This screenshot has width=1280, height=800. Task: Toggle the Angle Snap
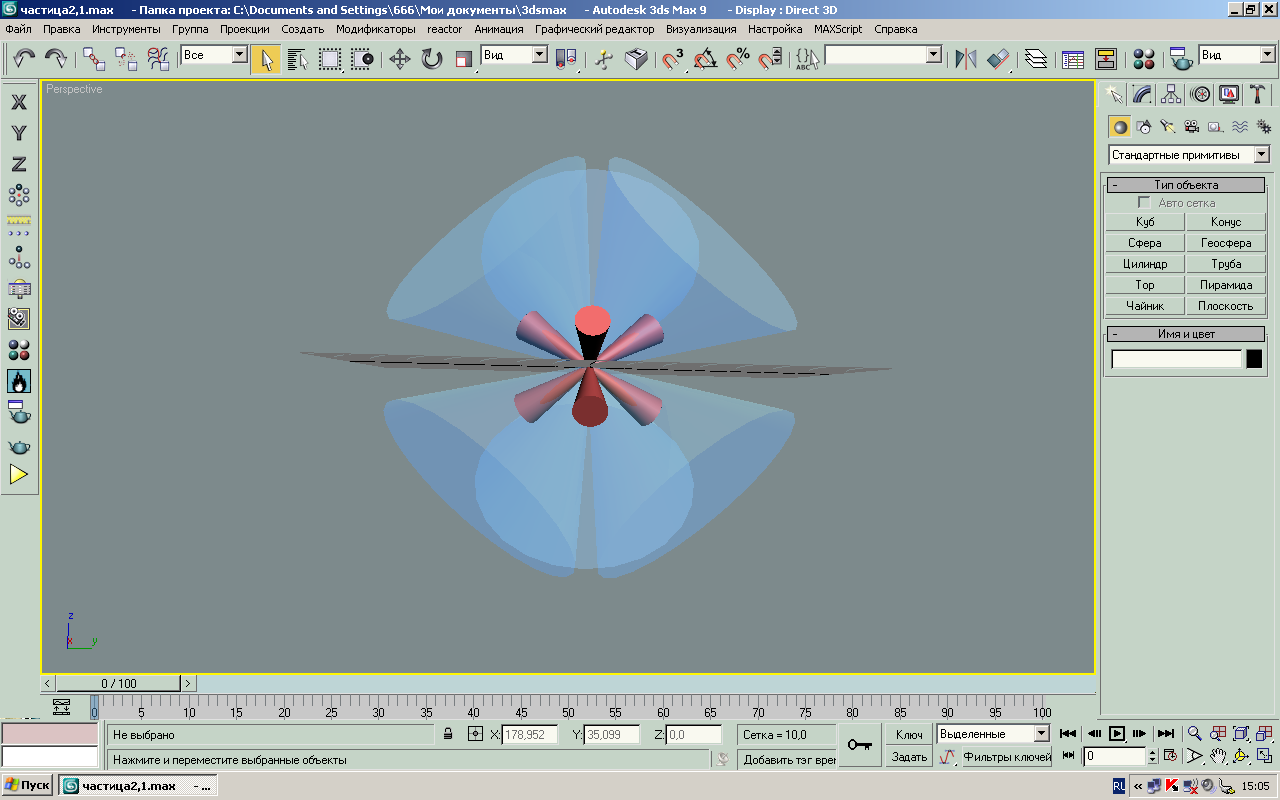(x=706, y=59)
